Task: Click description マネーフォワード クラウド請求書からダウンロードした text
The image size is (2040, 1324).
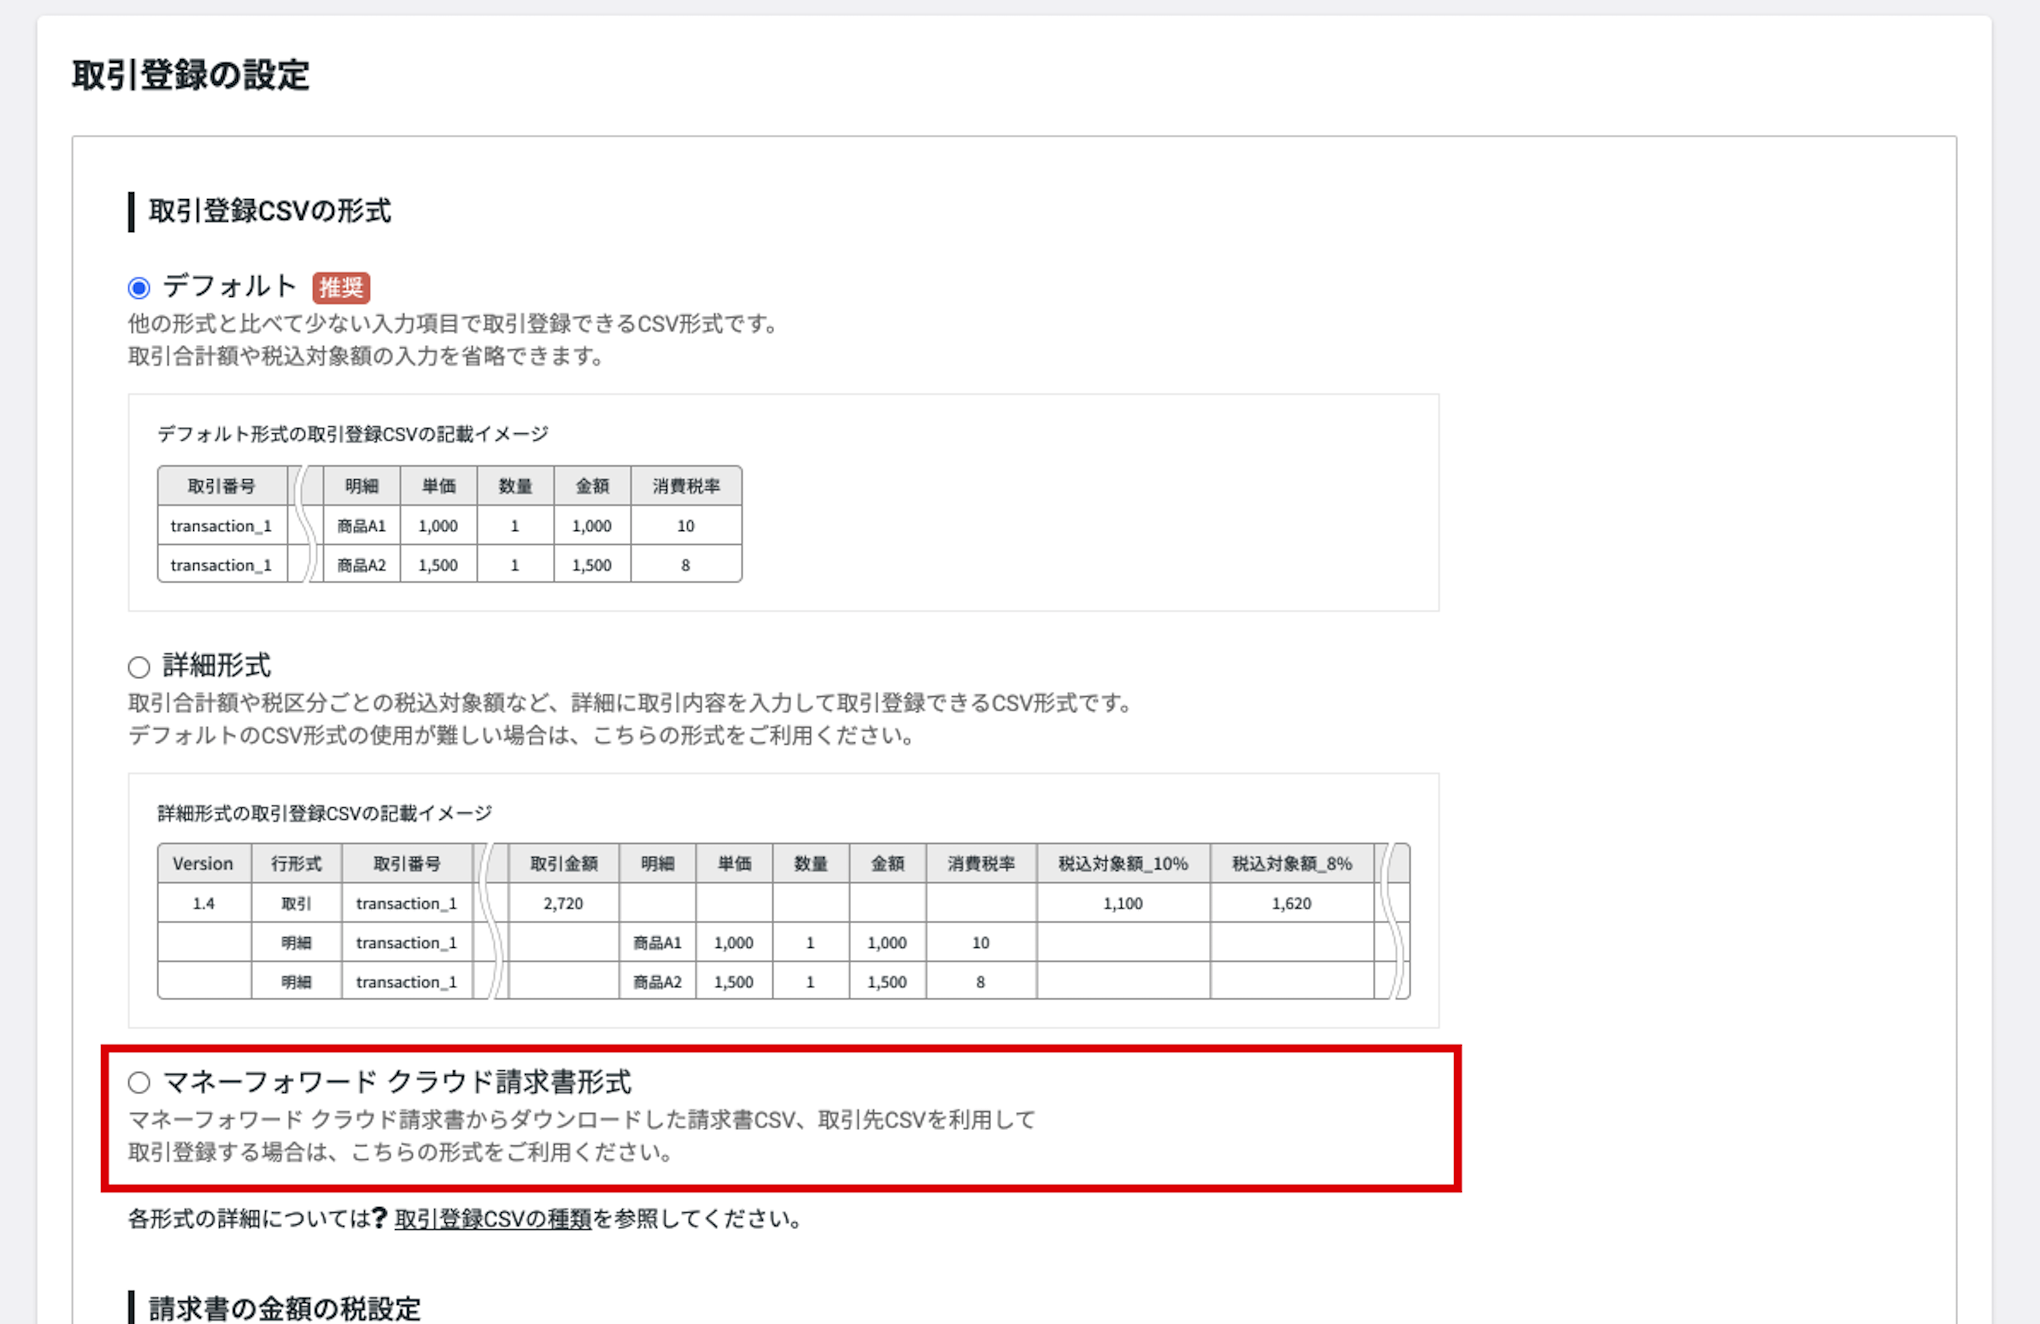Action: tap(582, 1119)
